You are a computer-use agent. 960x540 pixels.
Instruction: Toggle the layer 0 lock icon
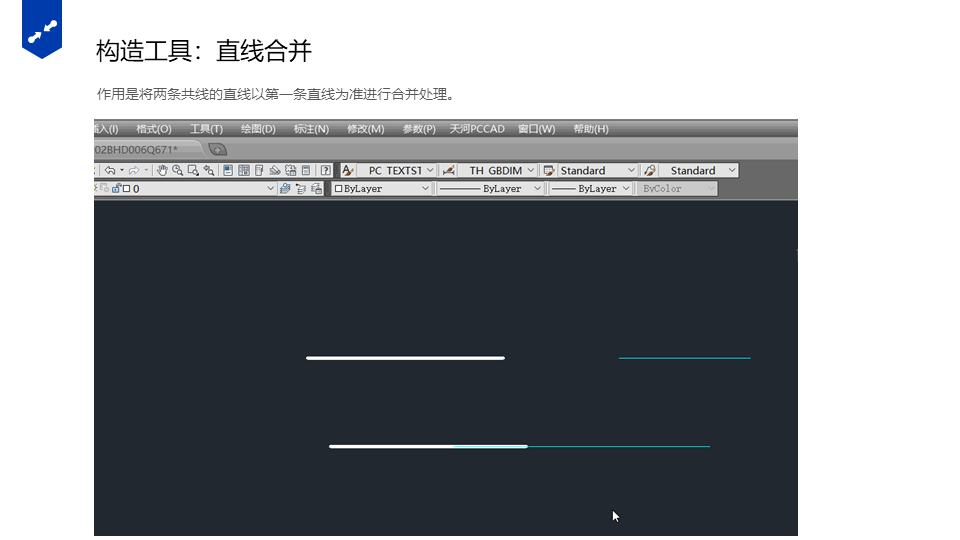pyautogui.click(x=116, y=189)
